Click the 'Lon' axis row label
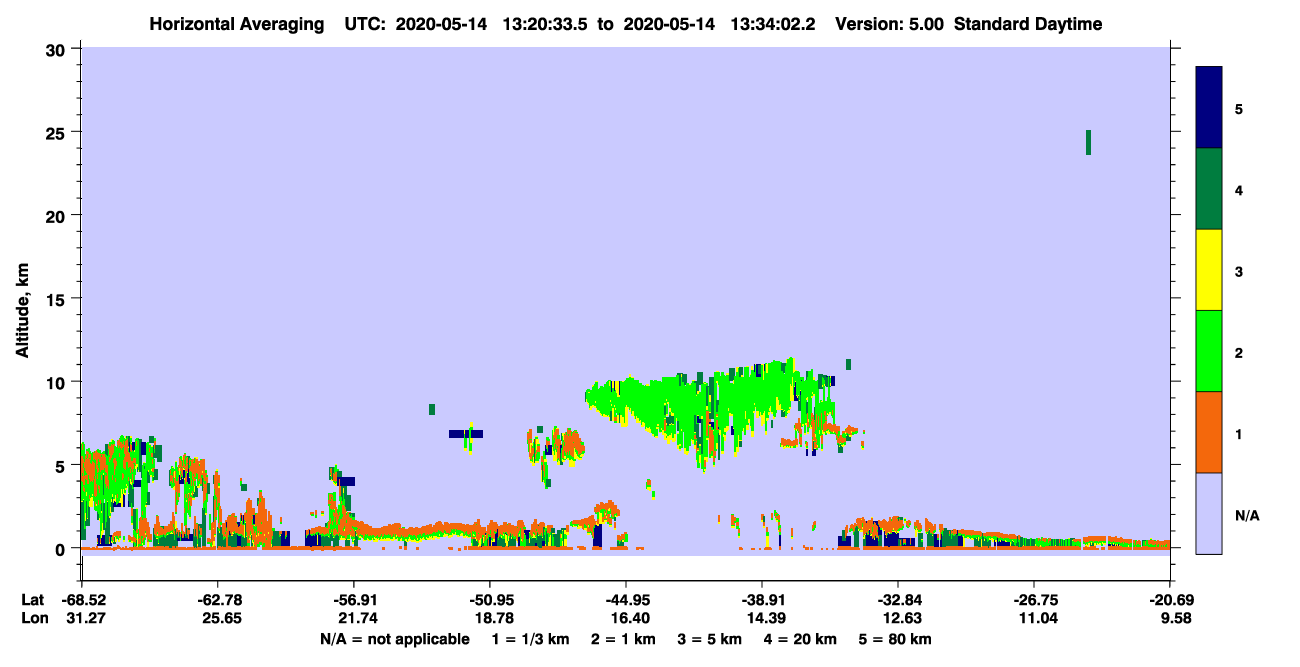Screen dimensions: 1300x667 33,619
